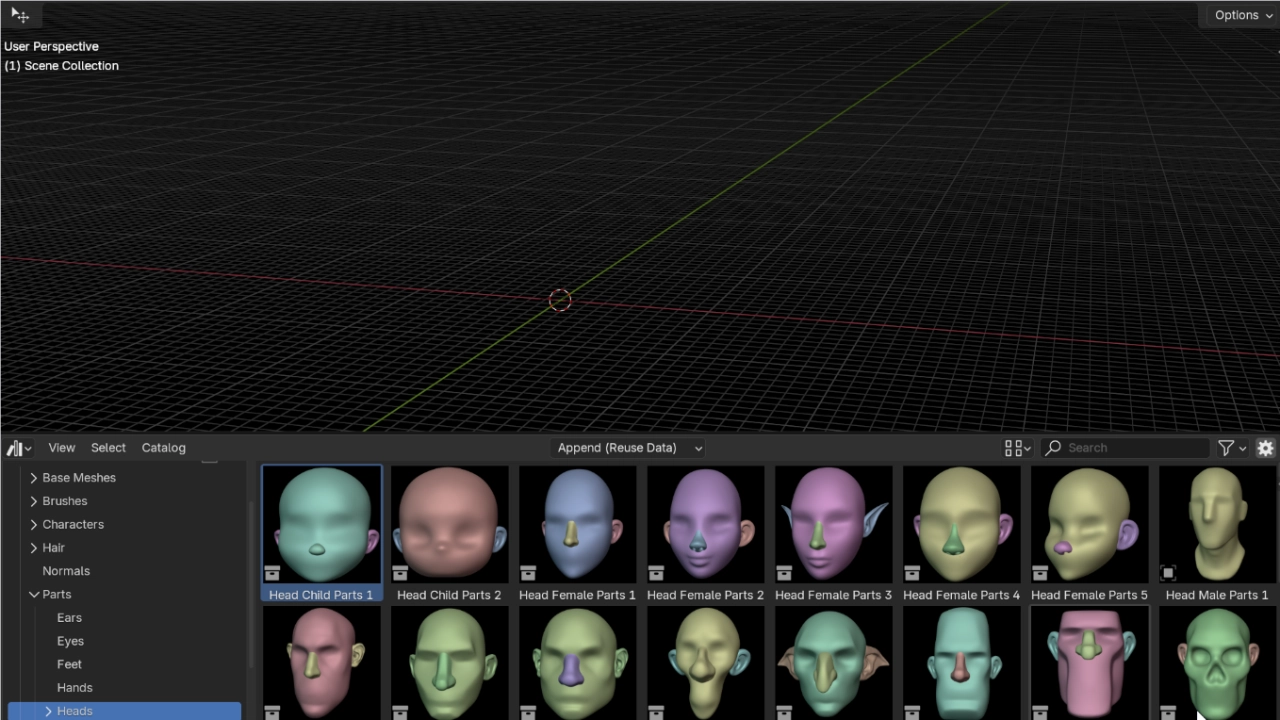Expand the Hair catalog arrow
The height and width of the screenshot is (720, 1280).
coord(34,548)
